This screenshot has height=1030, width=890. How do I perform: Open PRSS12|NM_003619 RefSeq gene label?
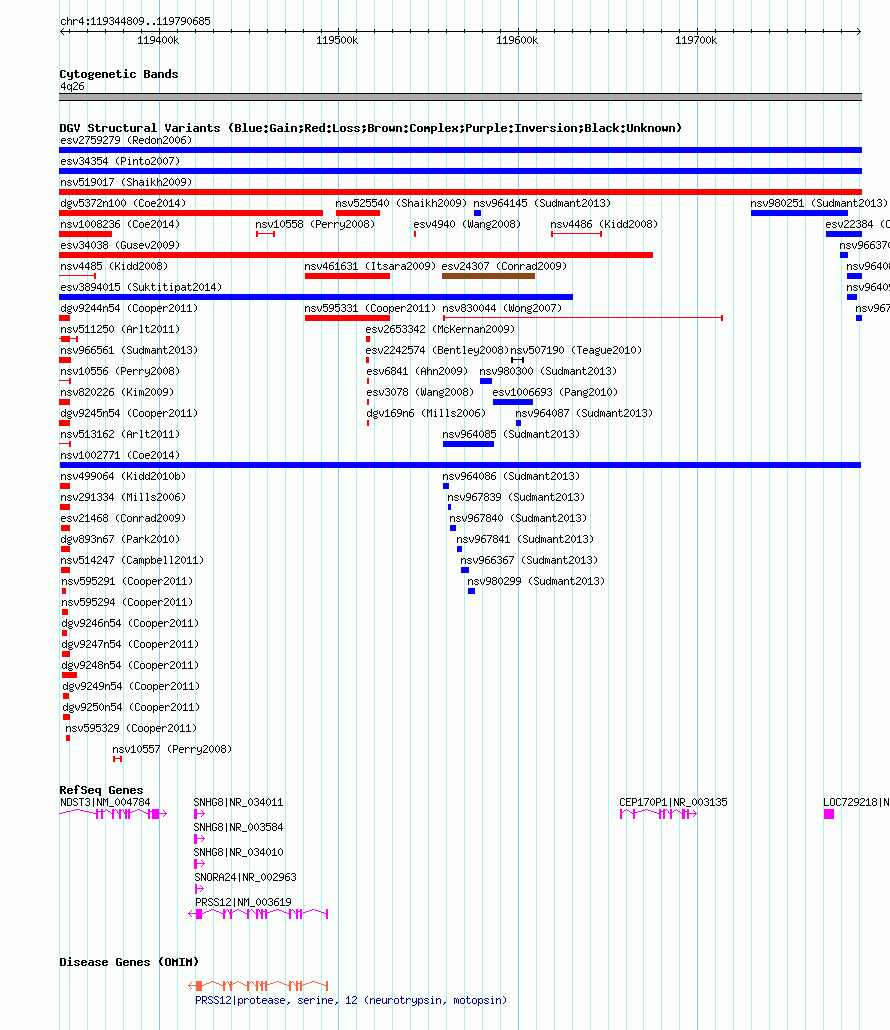243,902
